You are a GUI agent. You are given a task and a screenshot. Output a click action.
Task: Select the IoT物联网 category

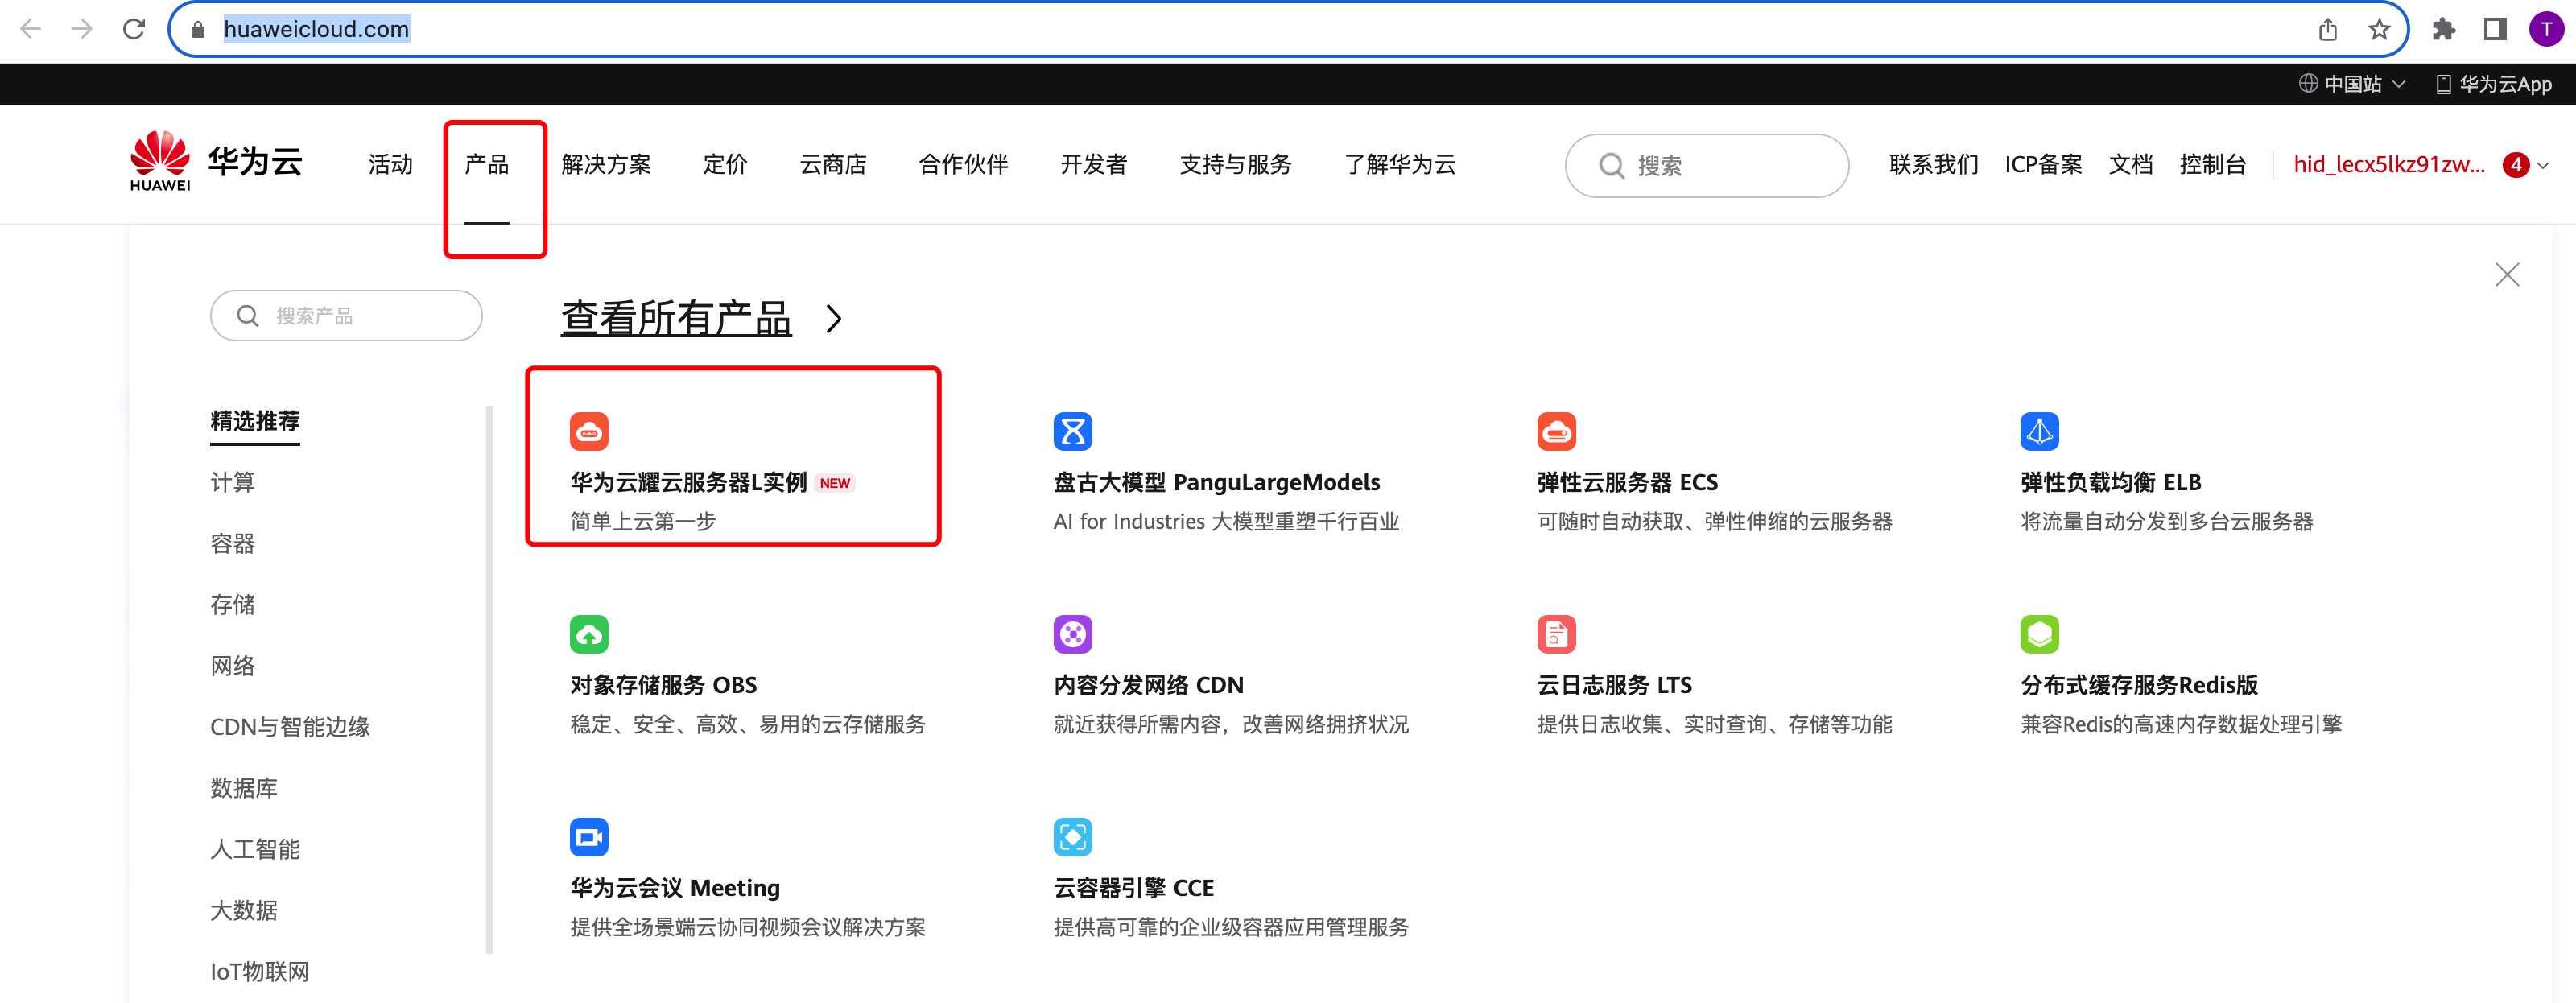coord(260,972)
